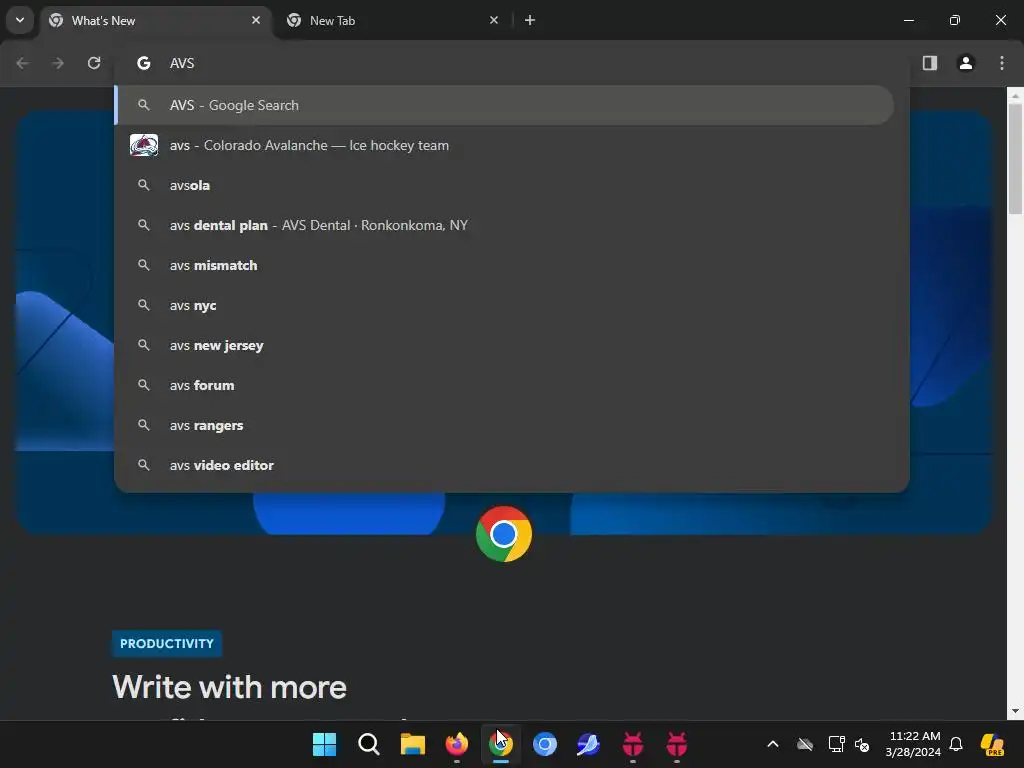Click the Google Chrome taskbar icon

tap(501, 744)
